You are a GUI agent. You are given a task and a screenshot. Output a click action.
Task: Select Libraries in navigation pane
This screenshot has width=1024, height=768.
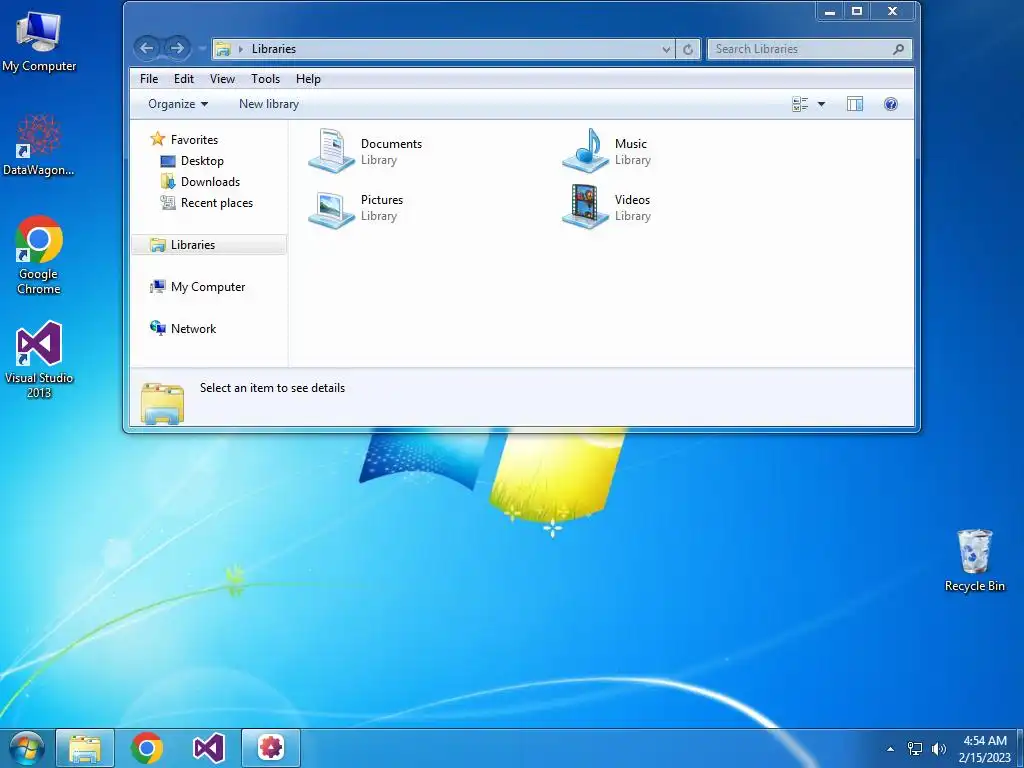(209, 245)
